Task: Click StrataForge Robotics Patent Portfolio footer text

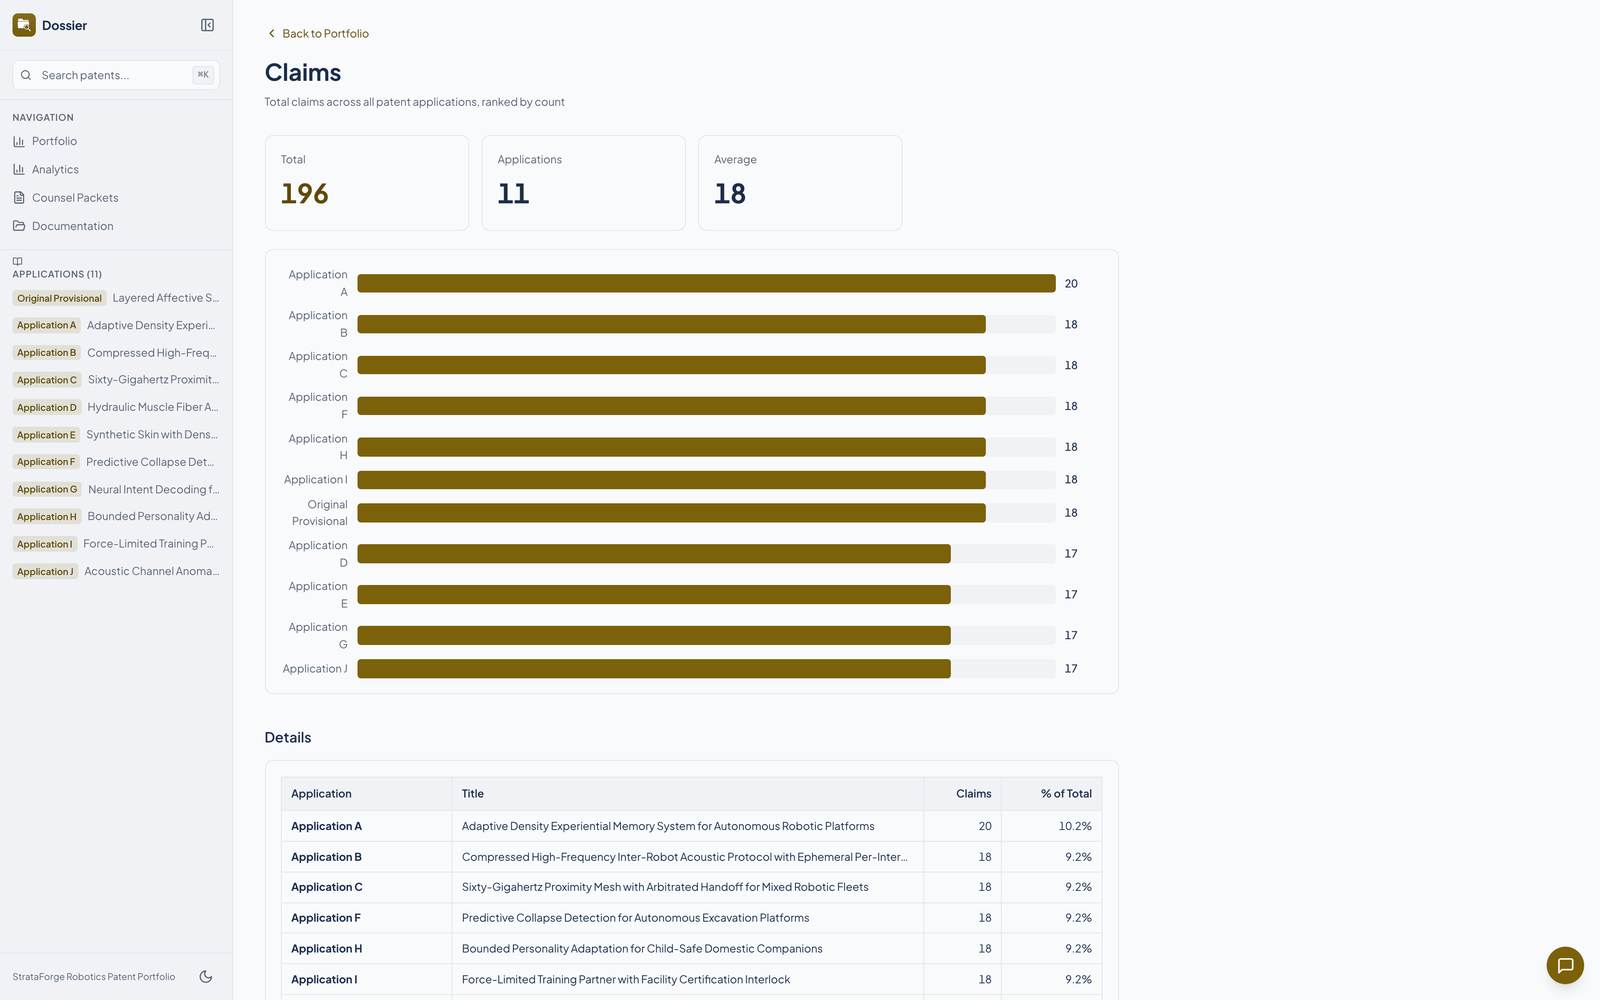Action: tap(94, 977)
